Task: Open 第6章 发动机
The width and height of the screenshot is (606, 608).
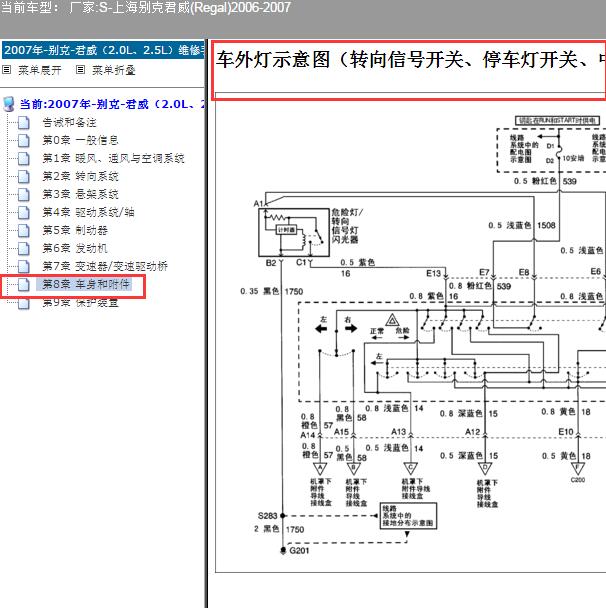Action: click(x=75, y=248)
